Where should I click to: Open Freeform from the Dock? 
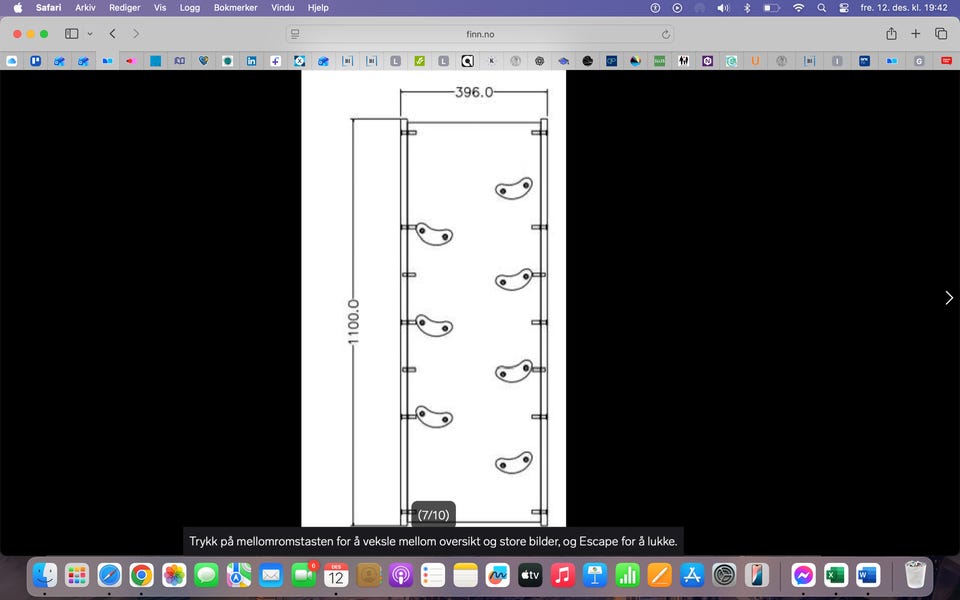pyautogui.click(x=498, y=575)
